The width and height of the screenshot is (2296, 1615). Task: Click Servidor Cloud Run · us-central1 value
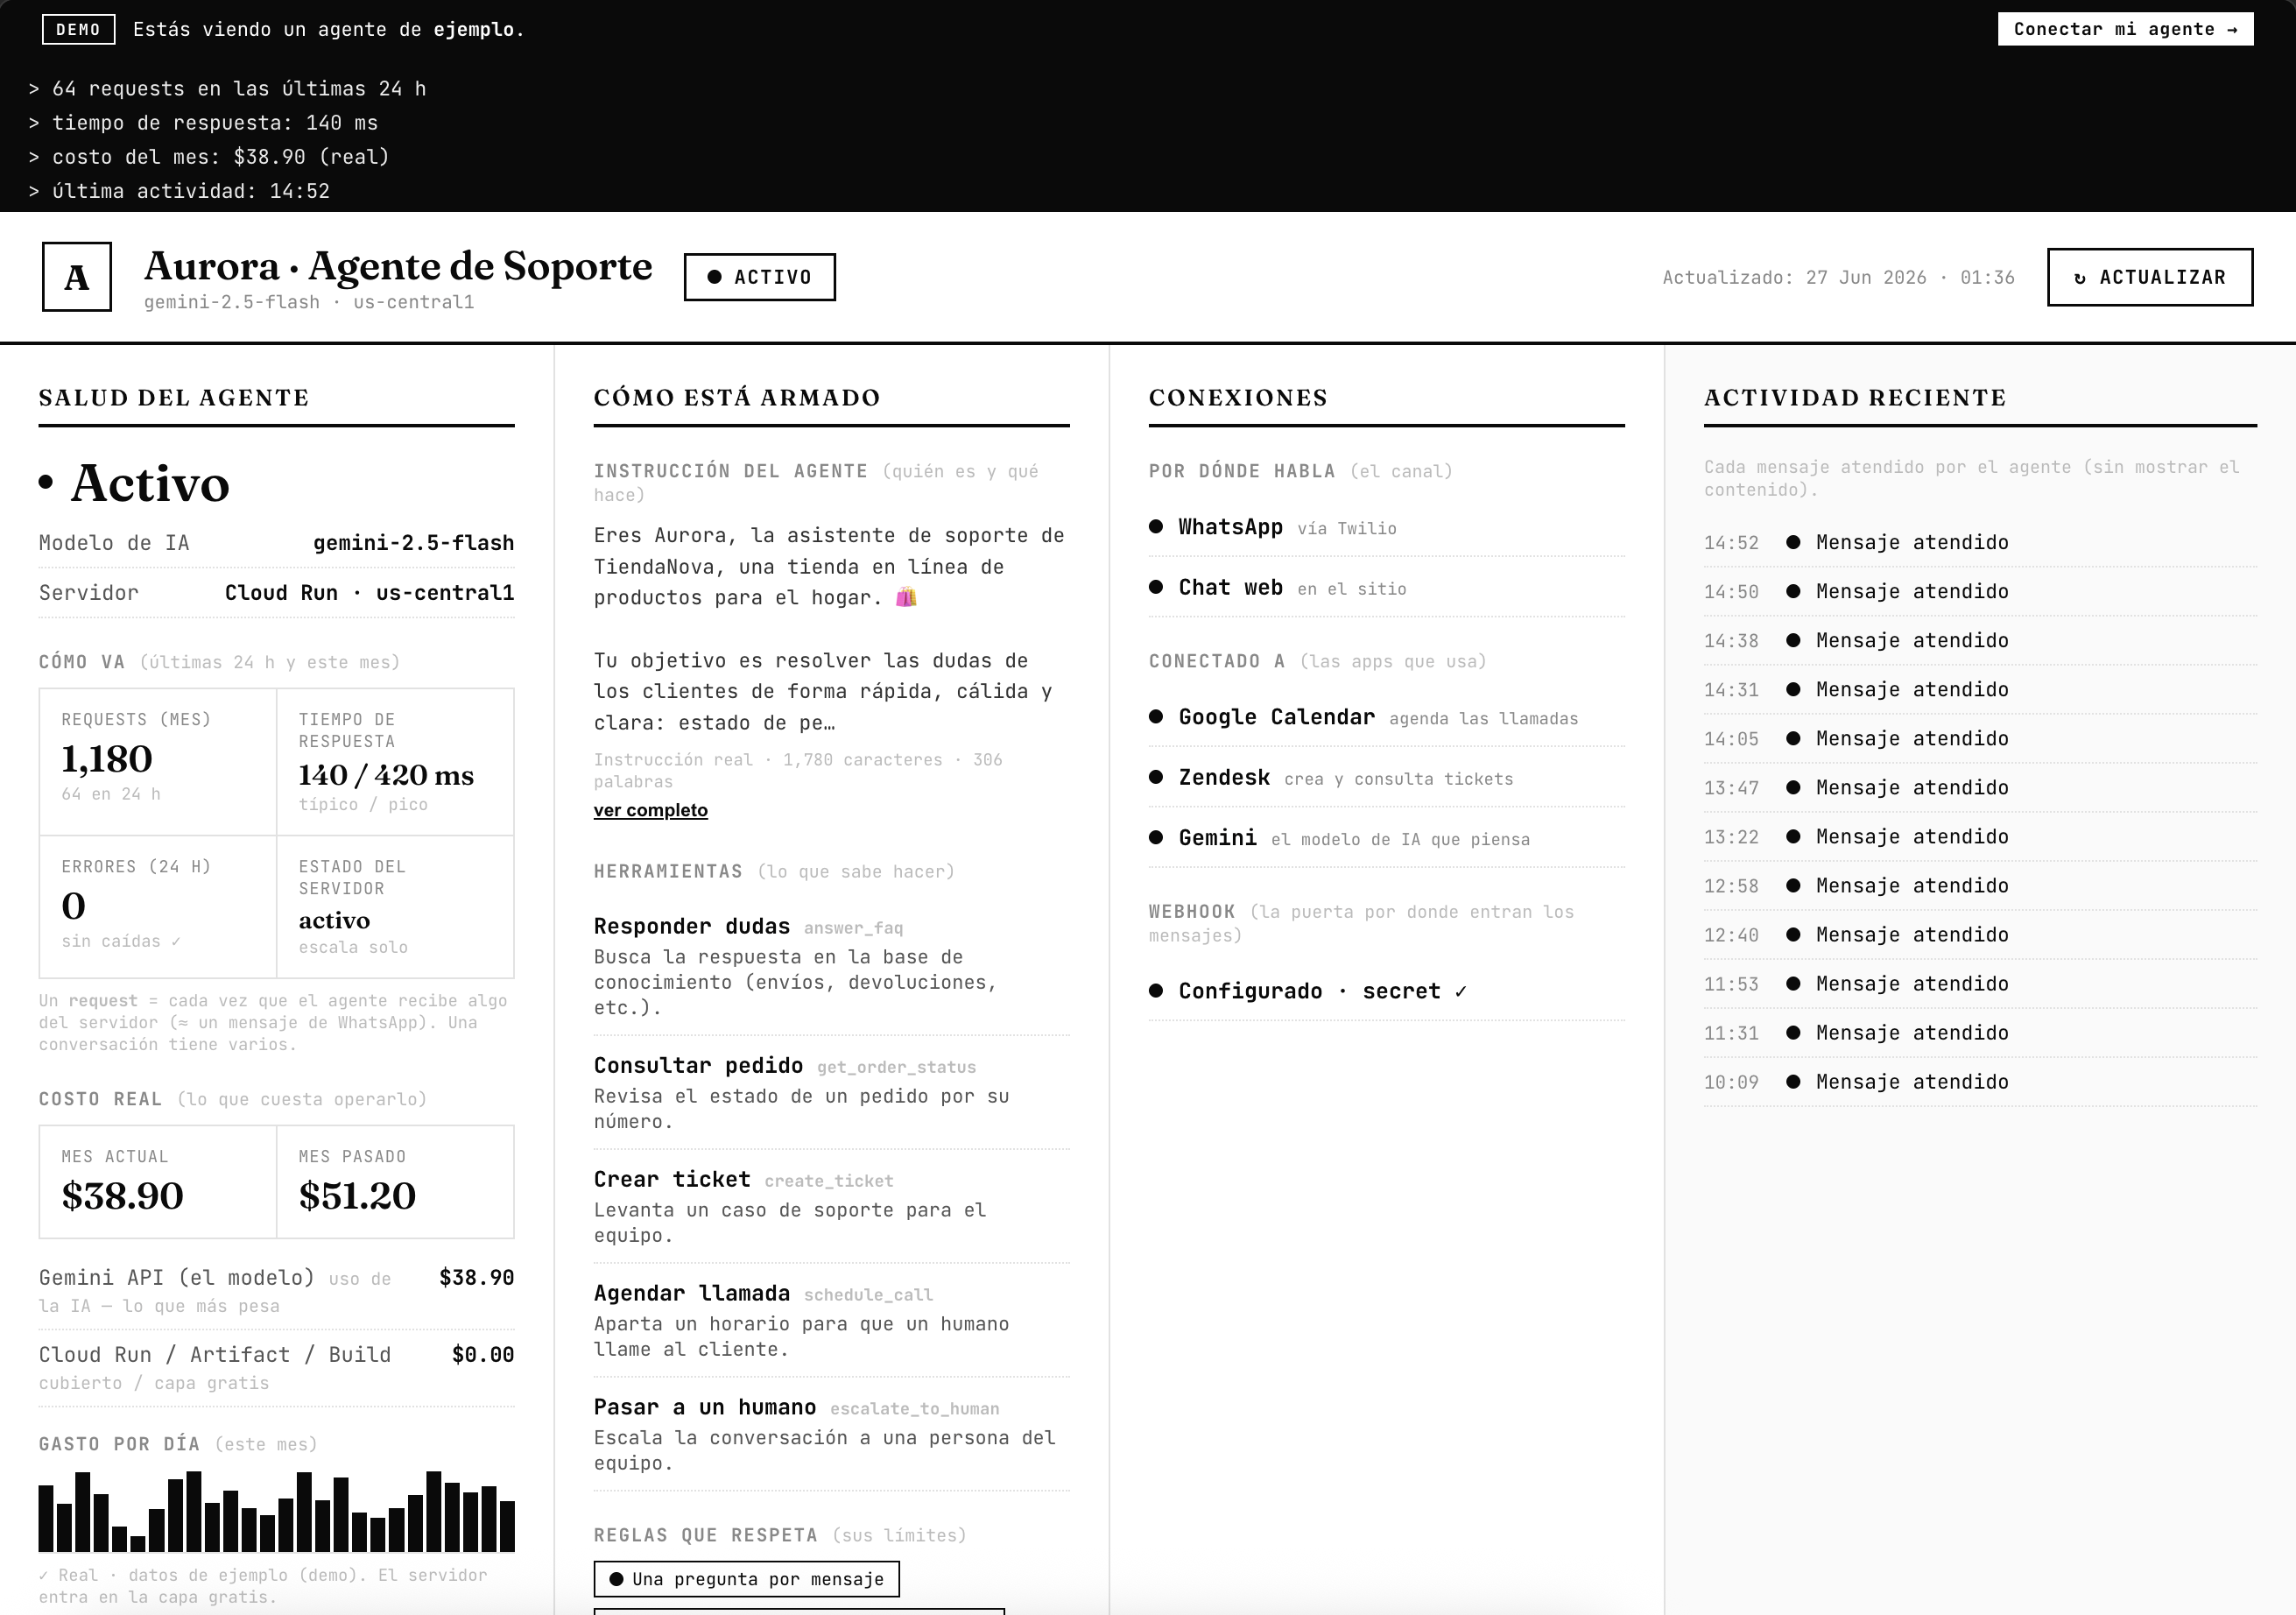(369, 592)
